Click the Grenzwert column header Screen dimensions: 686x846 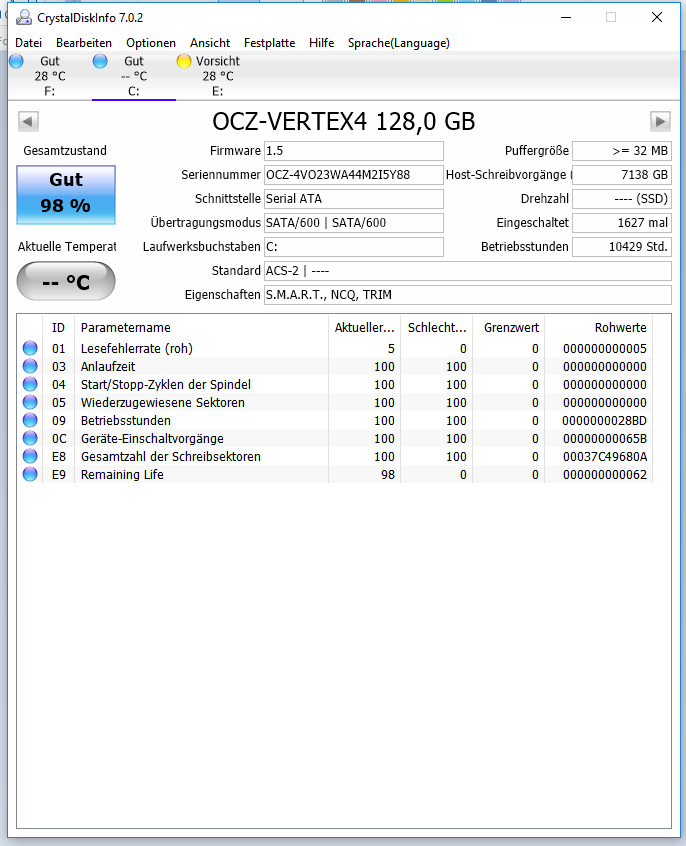508,328
